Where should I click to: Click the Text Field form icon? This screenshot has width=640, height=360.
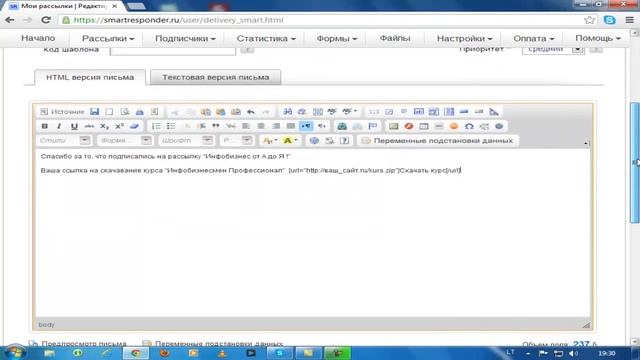tap(419, 111)
